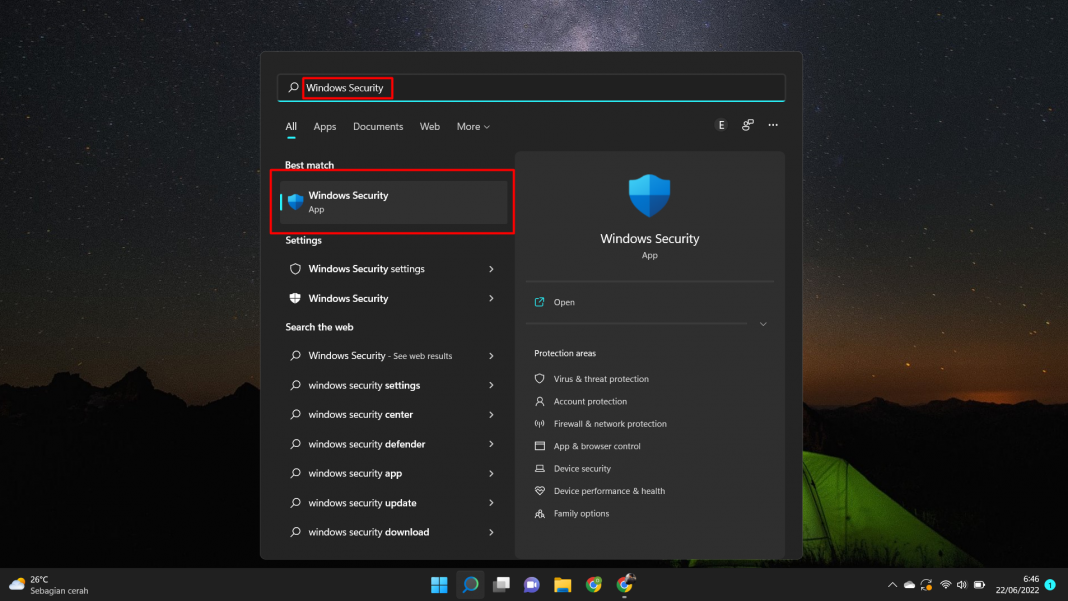Show hidden system tray icons
The height and width of the screenshot is (601, 1068).
click(892, 585)
